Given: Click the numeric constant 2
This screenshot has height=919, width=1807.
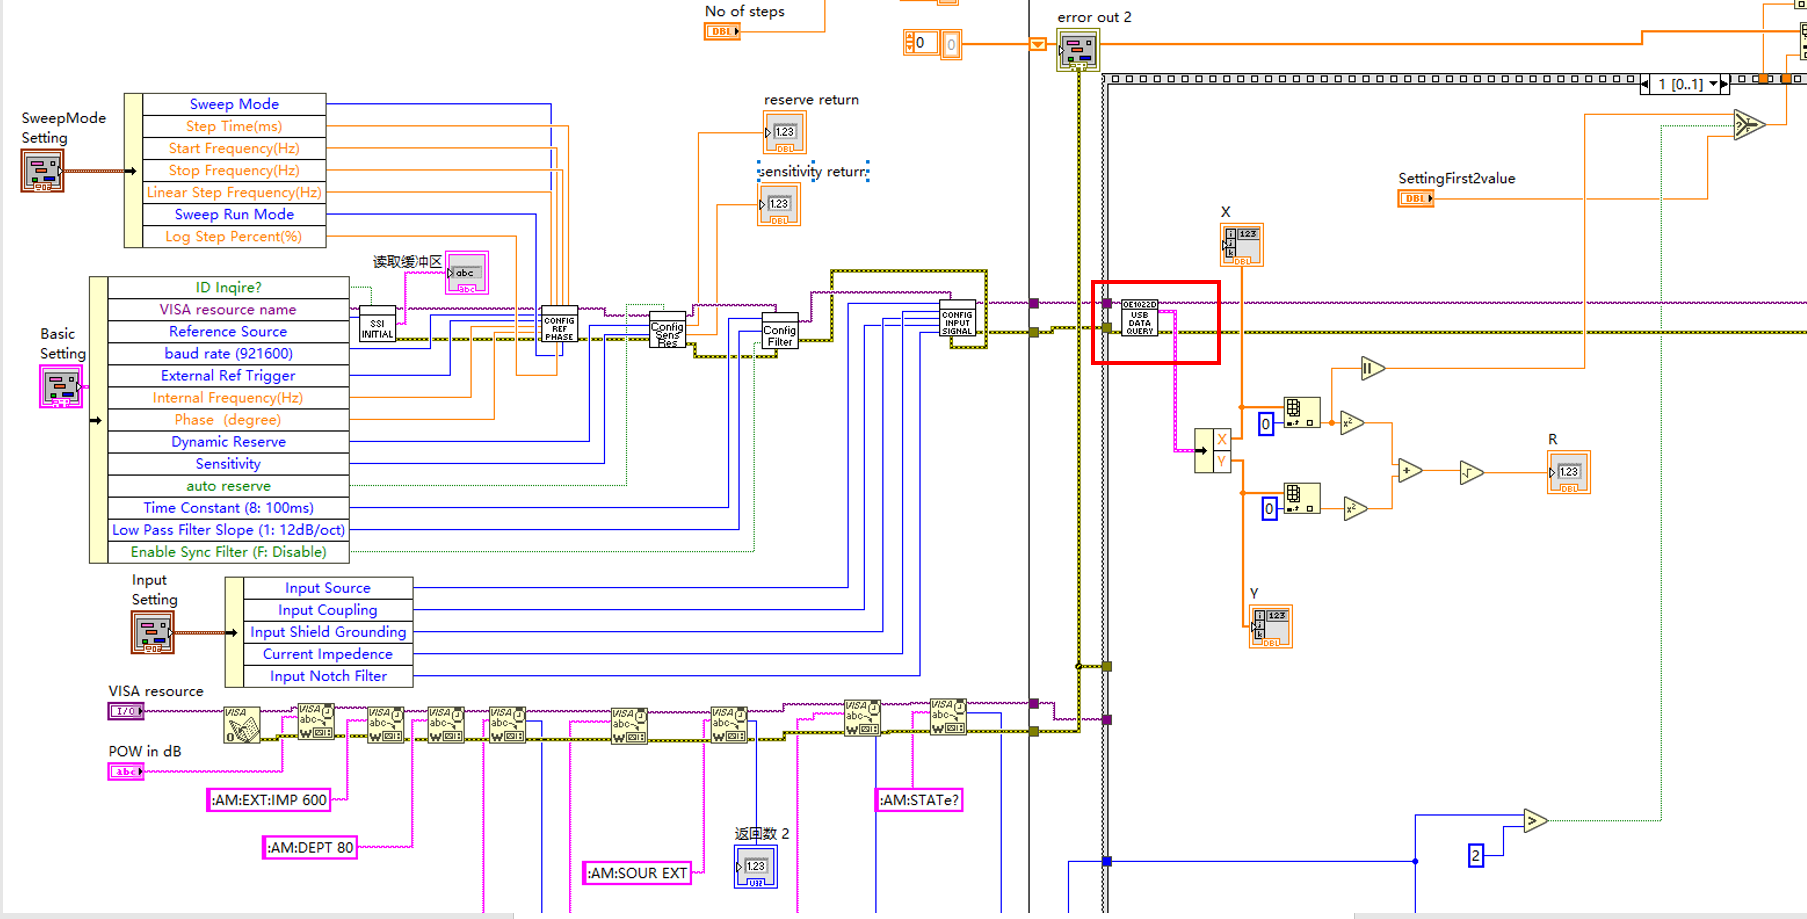Looking at the screenshot, I should (x=1476, y=855).
